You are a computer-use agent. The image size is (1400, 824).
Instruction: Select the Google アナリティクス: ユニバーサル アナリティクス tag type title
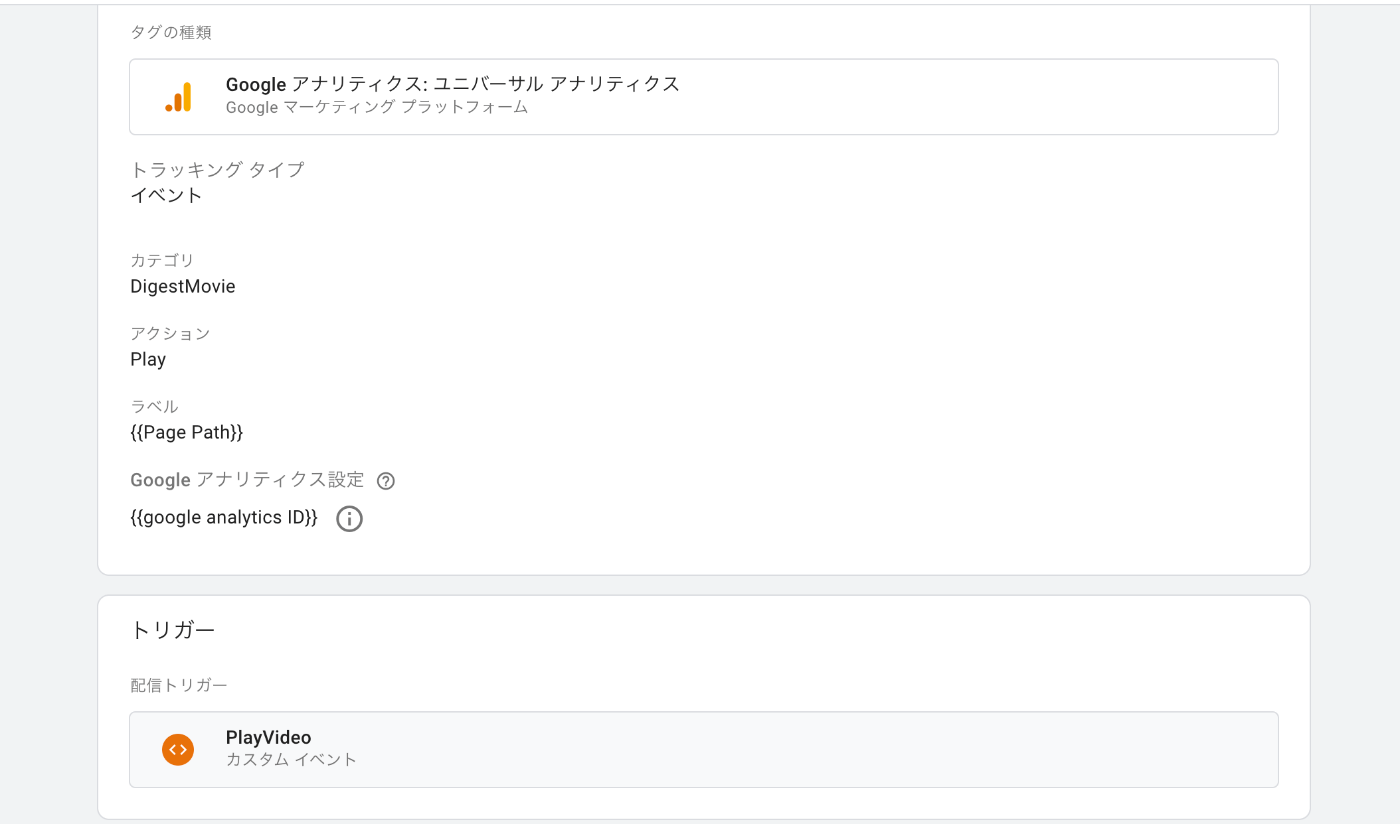[452, 84]
